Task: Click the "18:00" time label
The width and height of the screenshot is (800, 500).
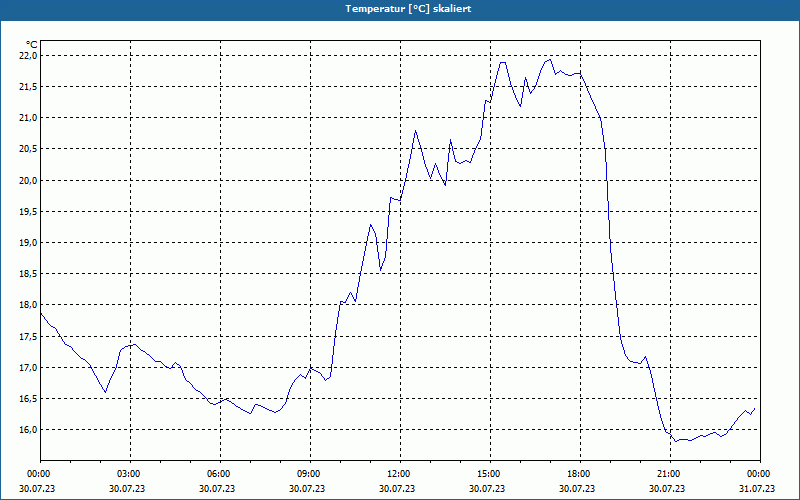Action: click(x=577, y=474)
